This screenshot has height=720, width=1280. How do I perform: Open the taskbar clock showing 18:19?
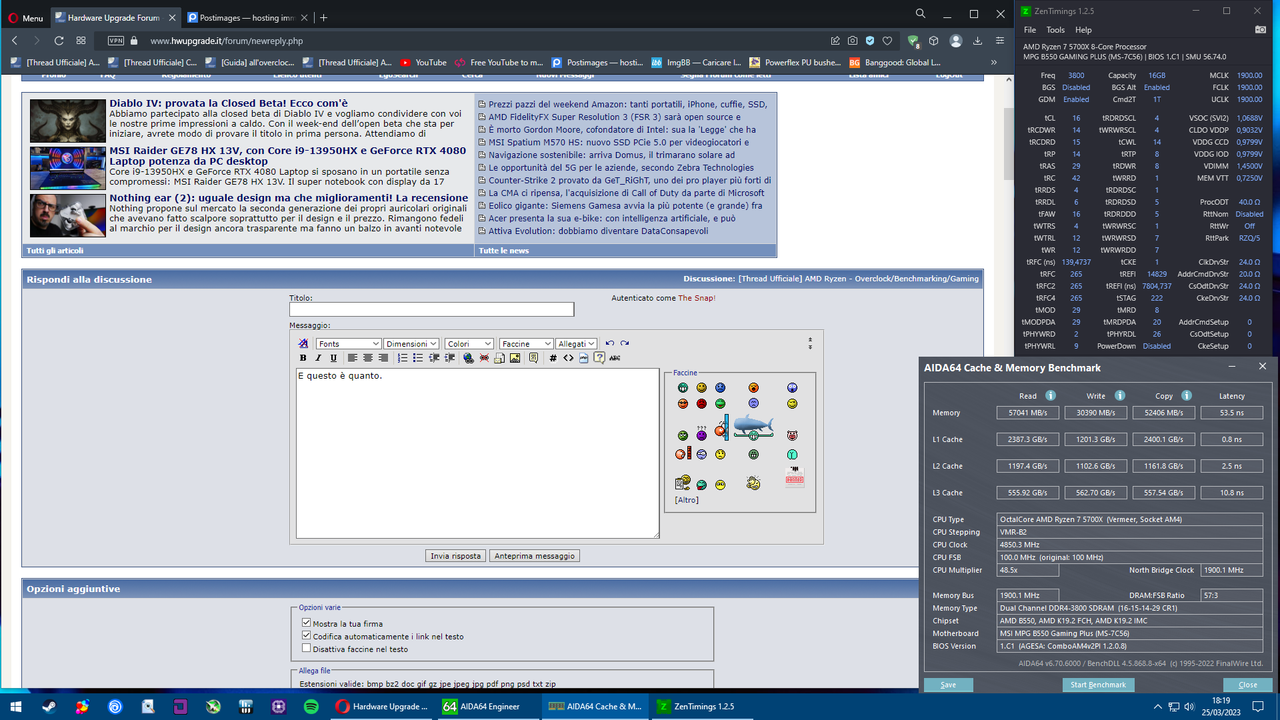1220,706
